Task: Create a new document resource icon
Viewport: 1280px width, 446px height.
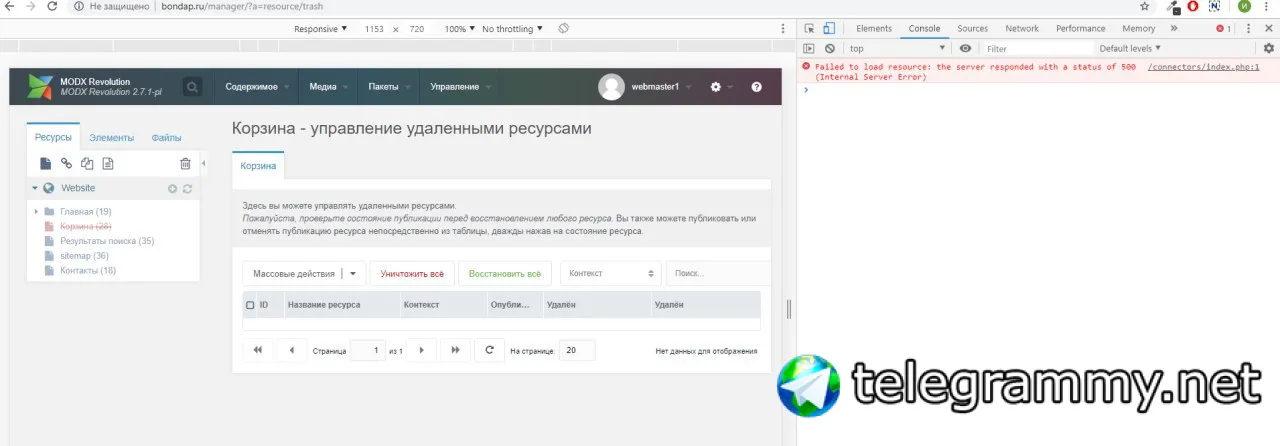Action: pos(45,163)
